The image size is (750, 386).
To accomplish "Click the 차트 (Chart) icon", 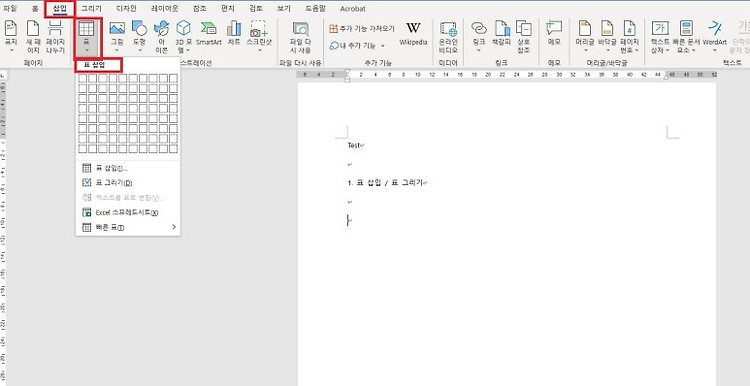I will click(234, 29).
